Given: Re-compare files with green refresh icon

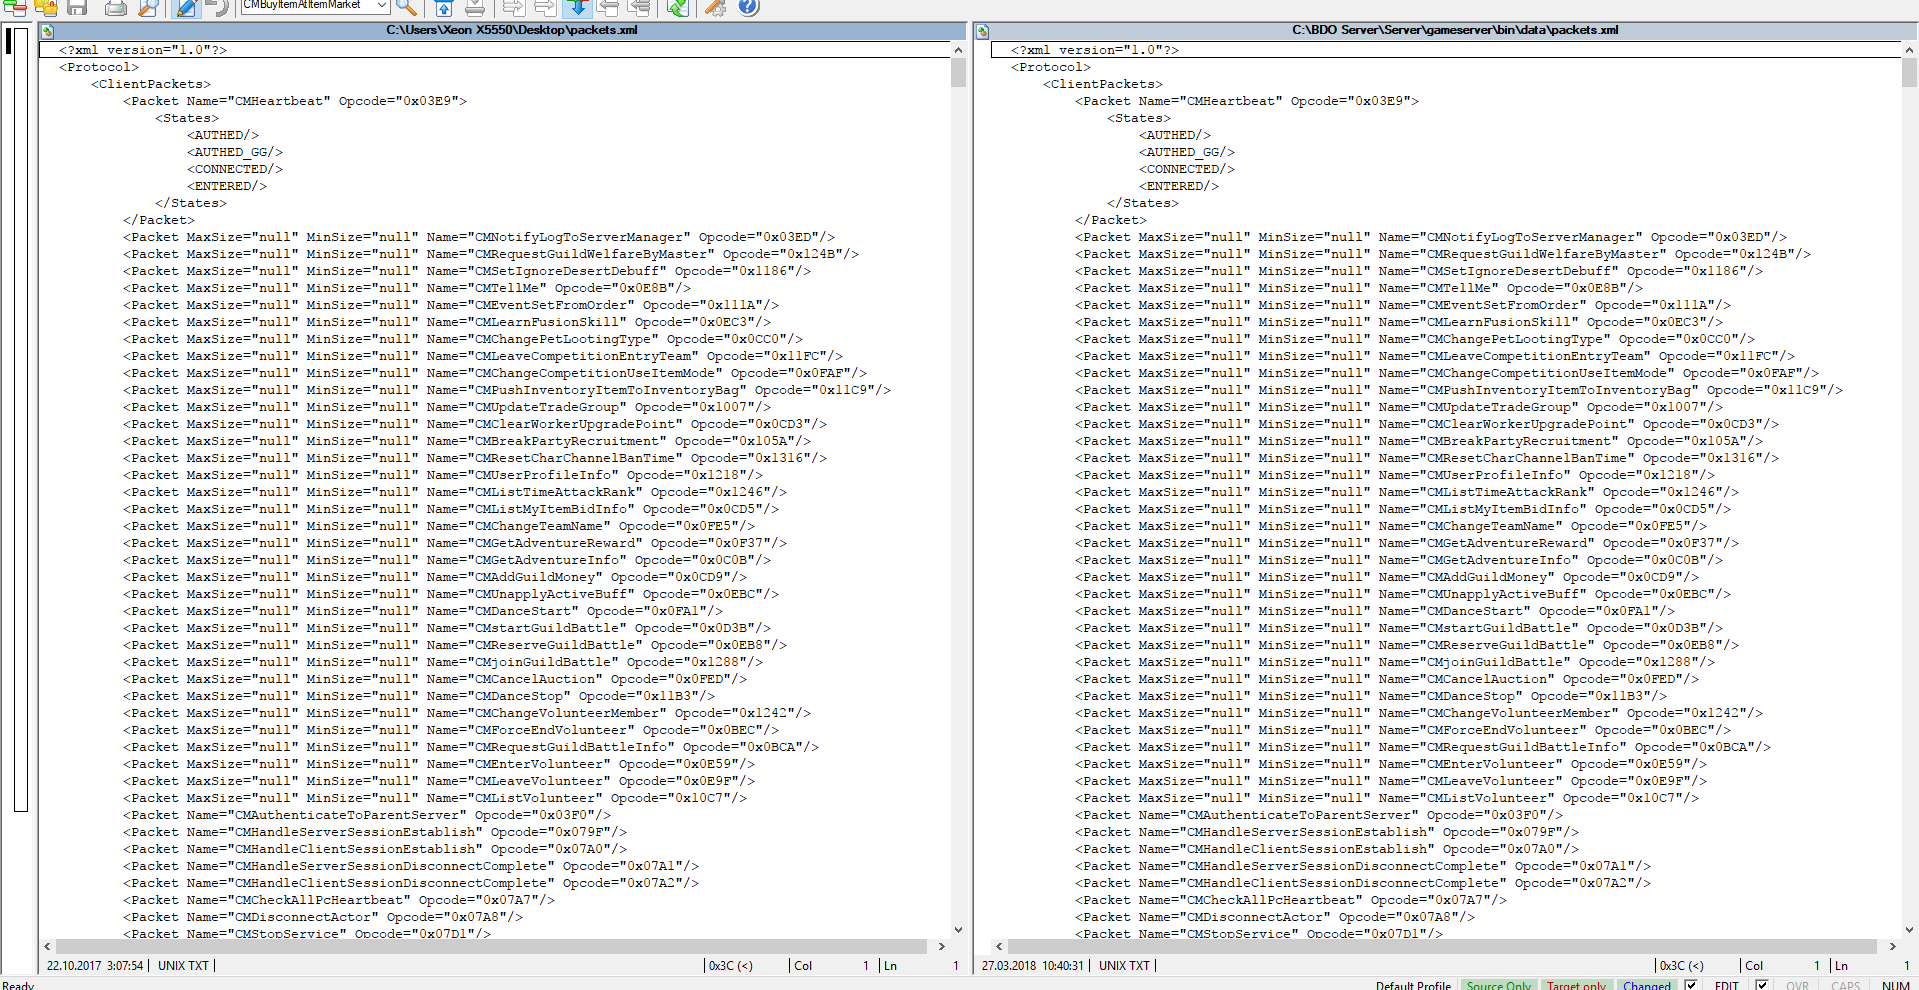Looking at the screenshot, I should click(678, 8).
